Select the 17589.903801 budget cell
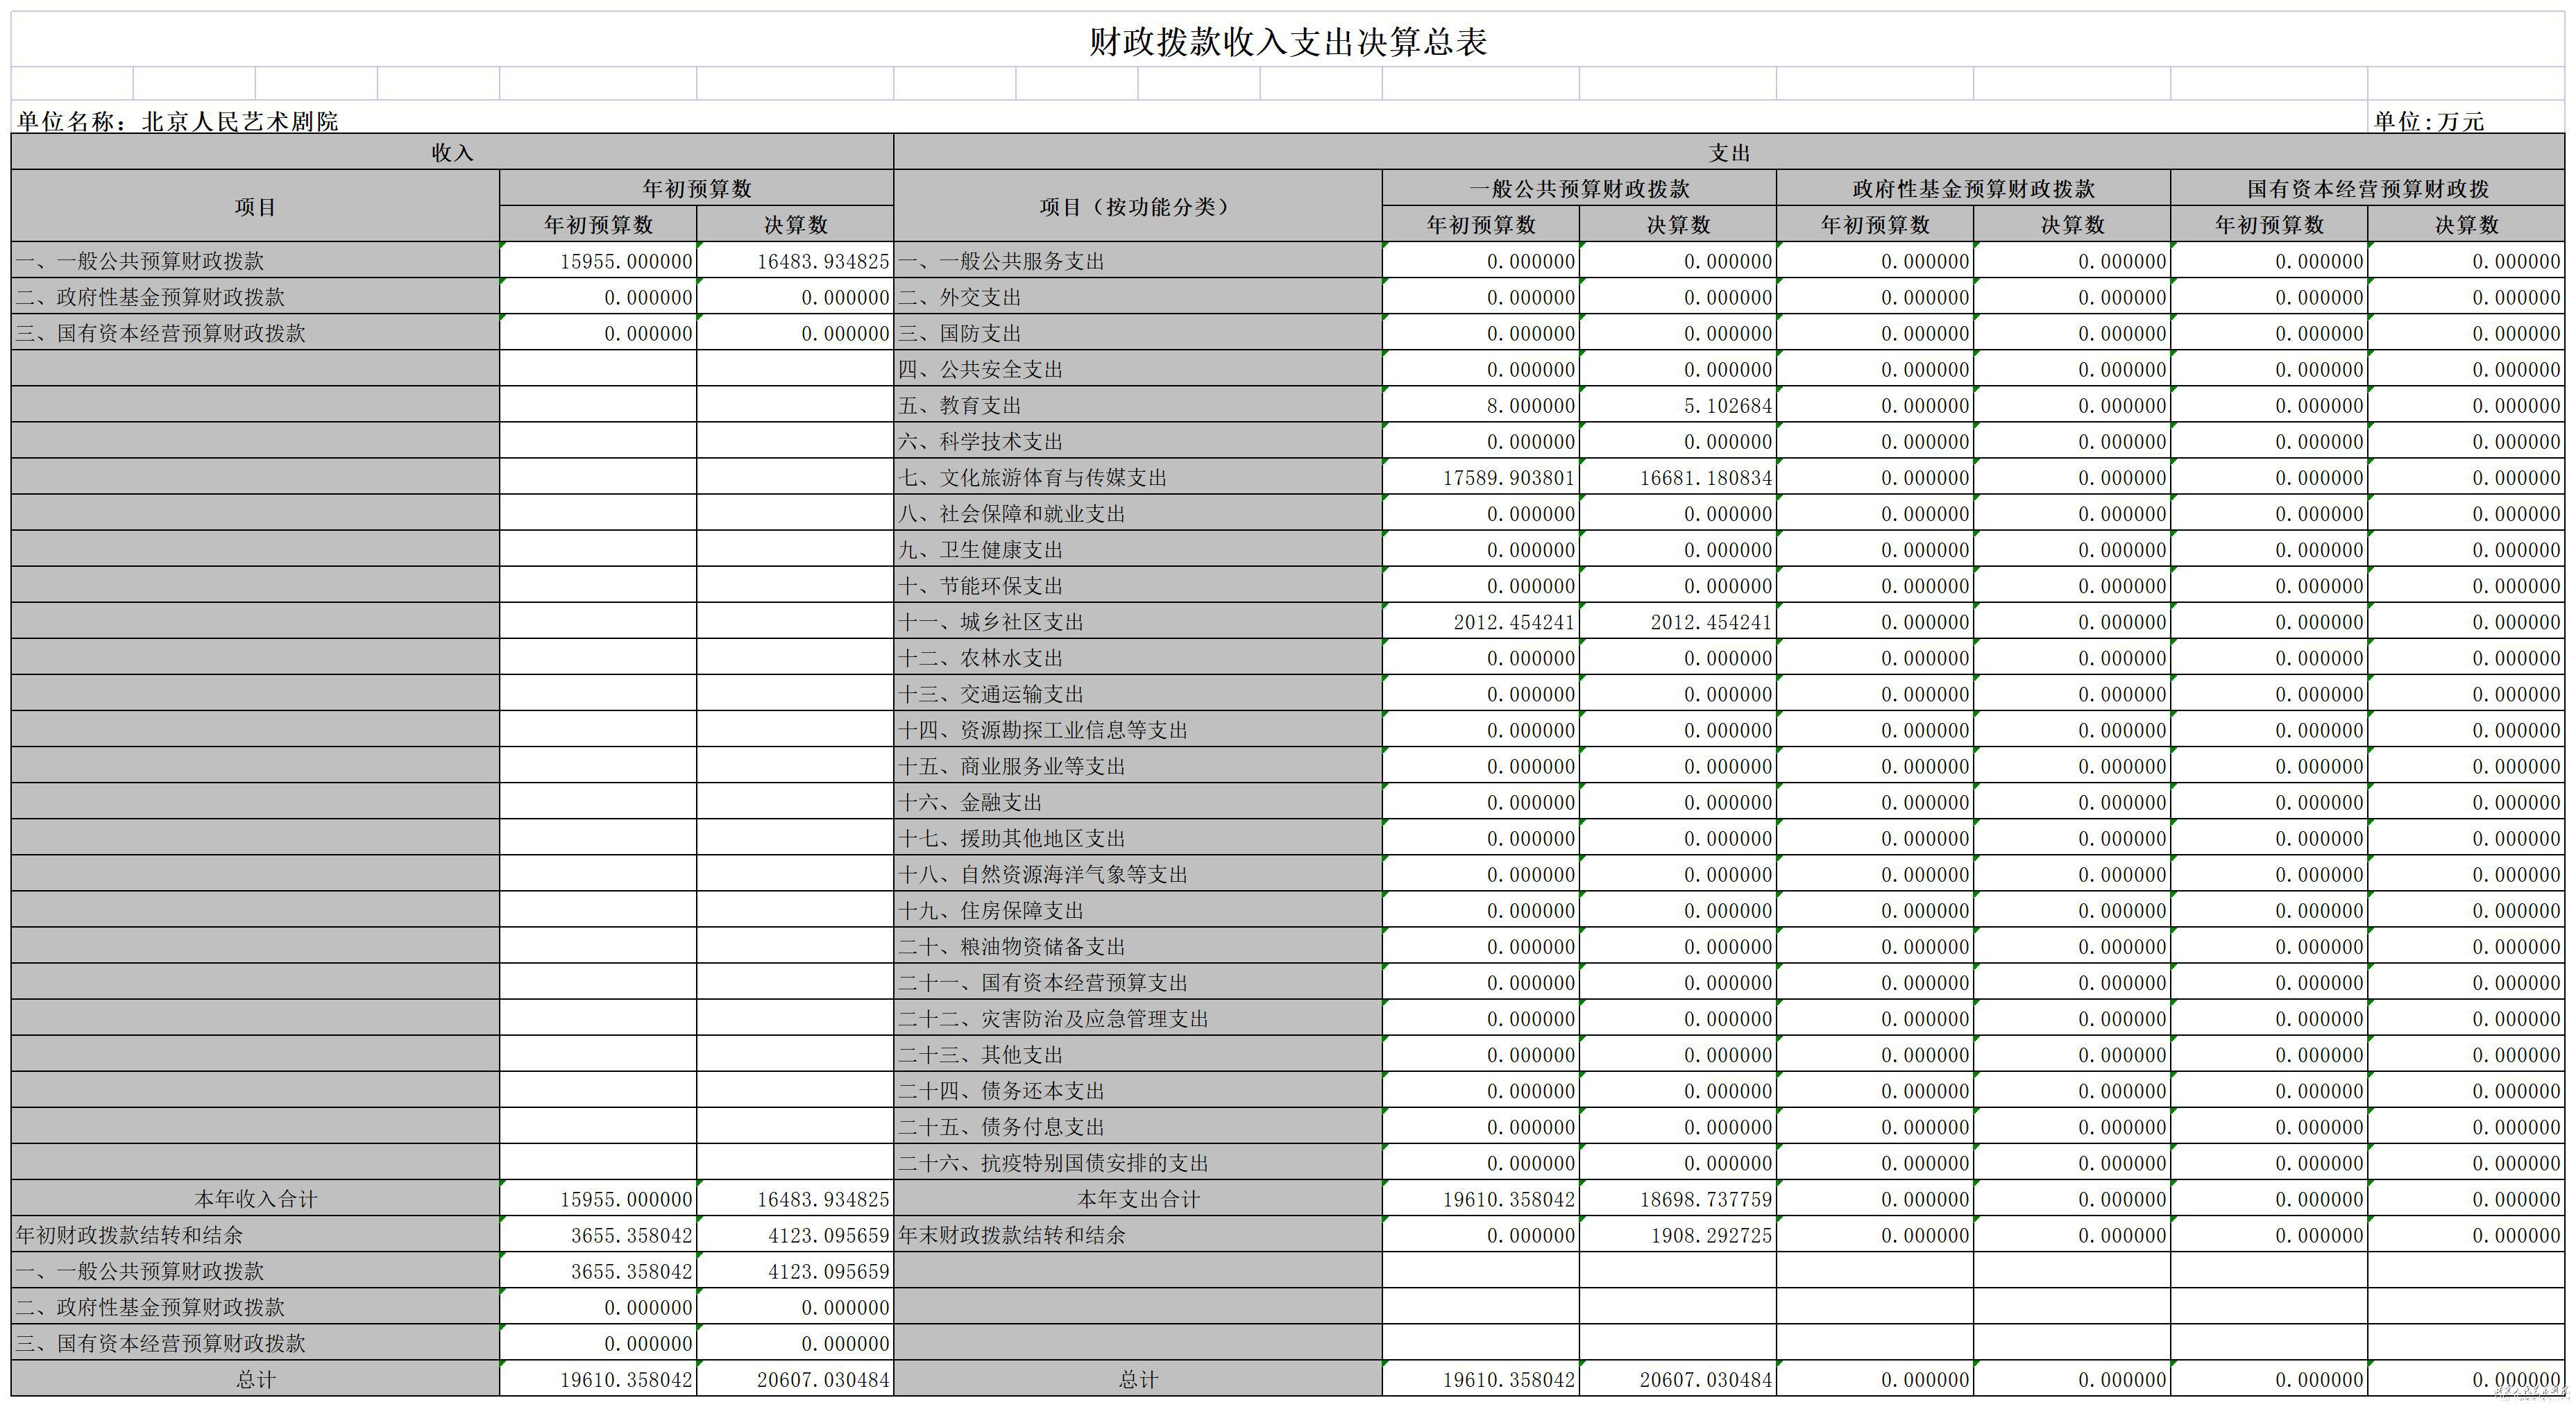This screenshot has height=1407, width=2576. coord(1481,477)
